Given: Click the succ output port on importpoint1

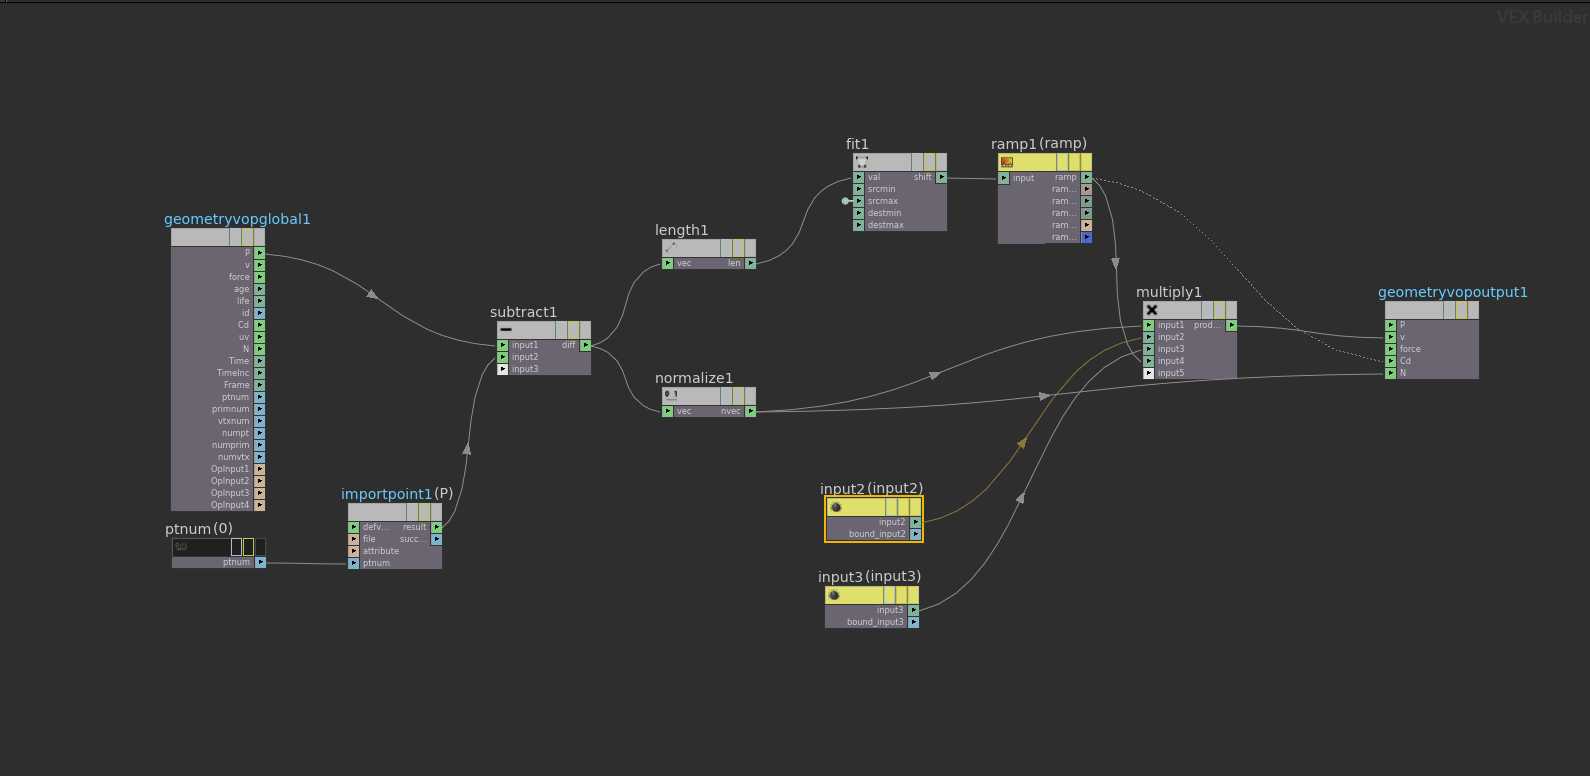Looking at the screenshot, I should pyautogui.click(x=437, y=539).
